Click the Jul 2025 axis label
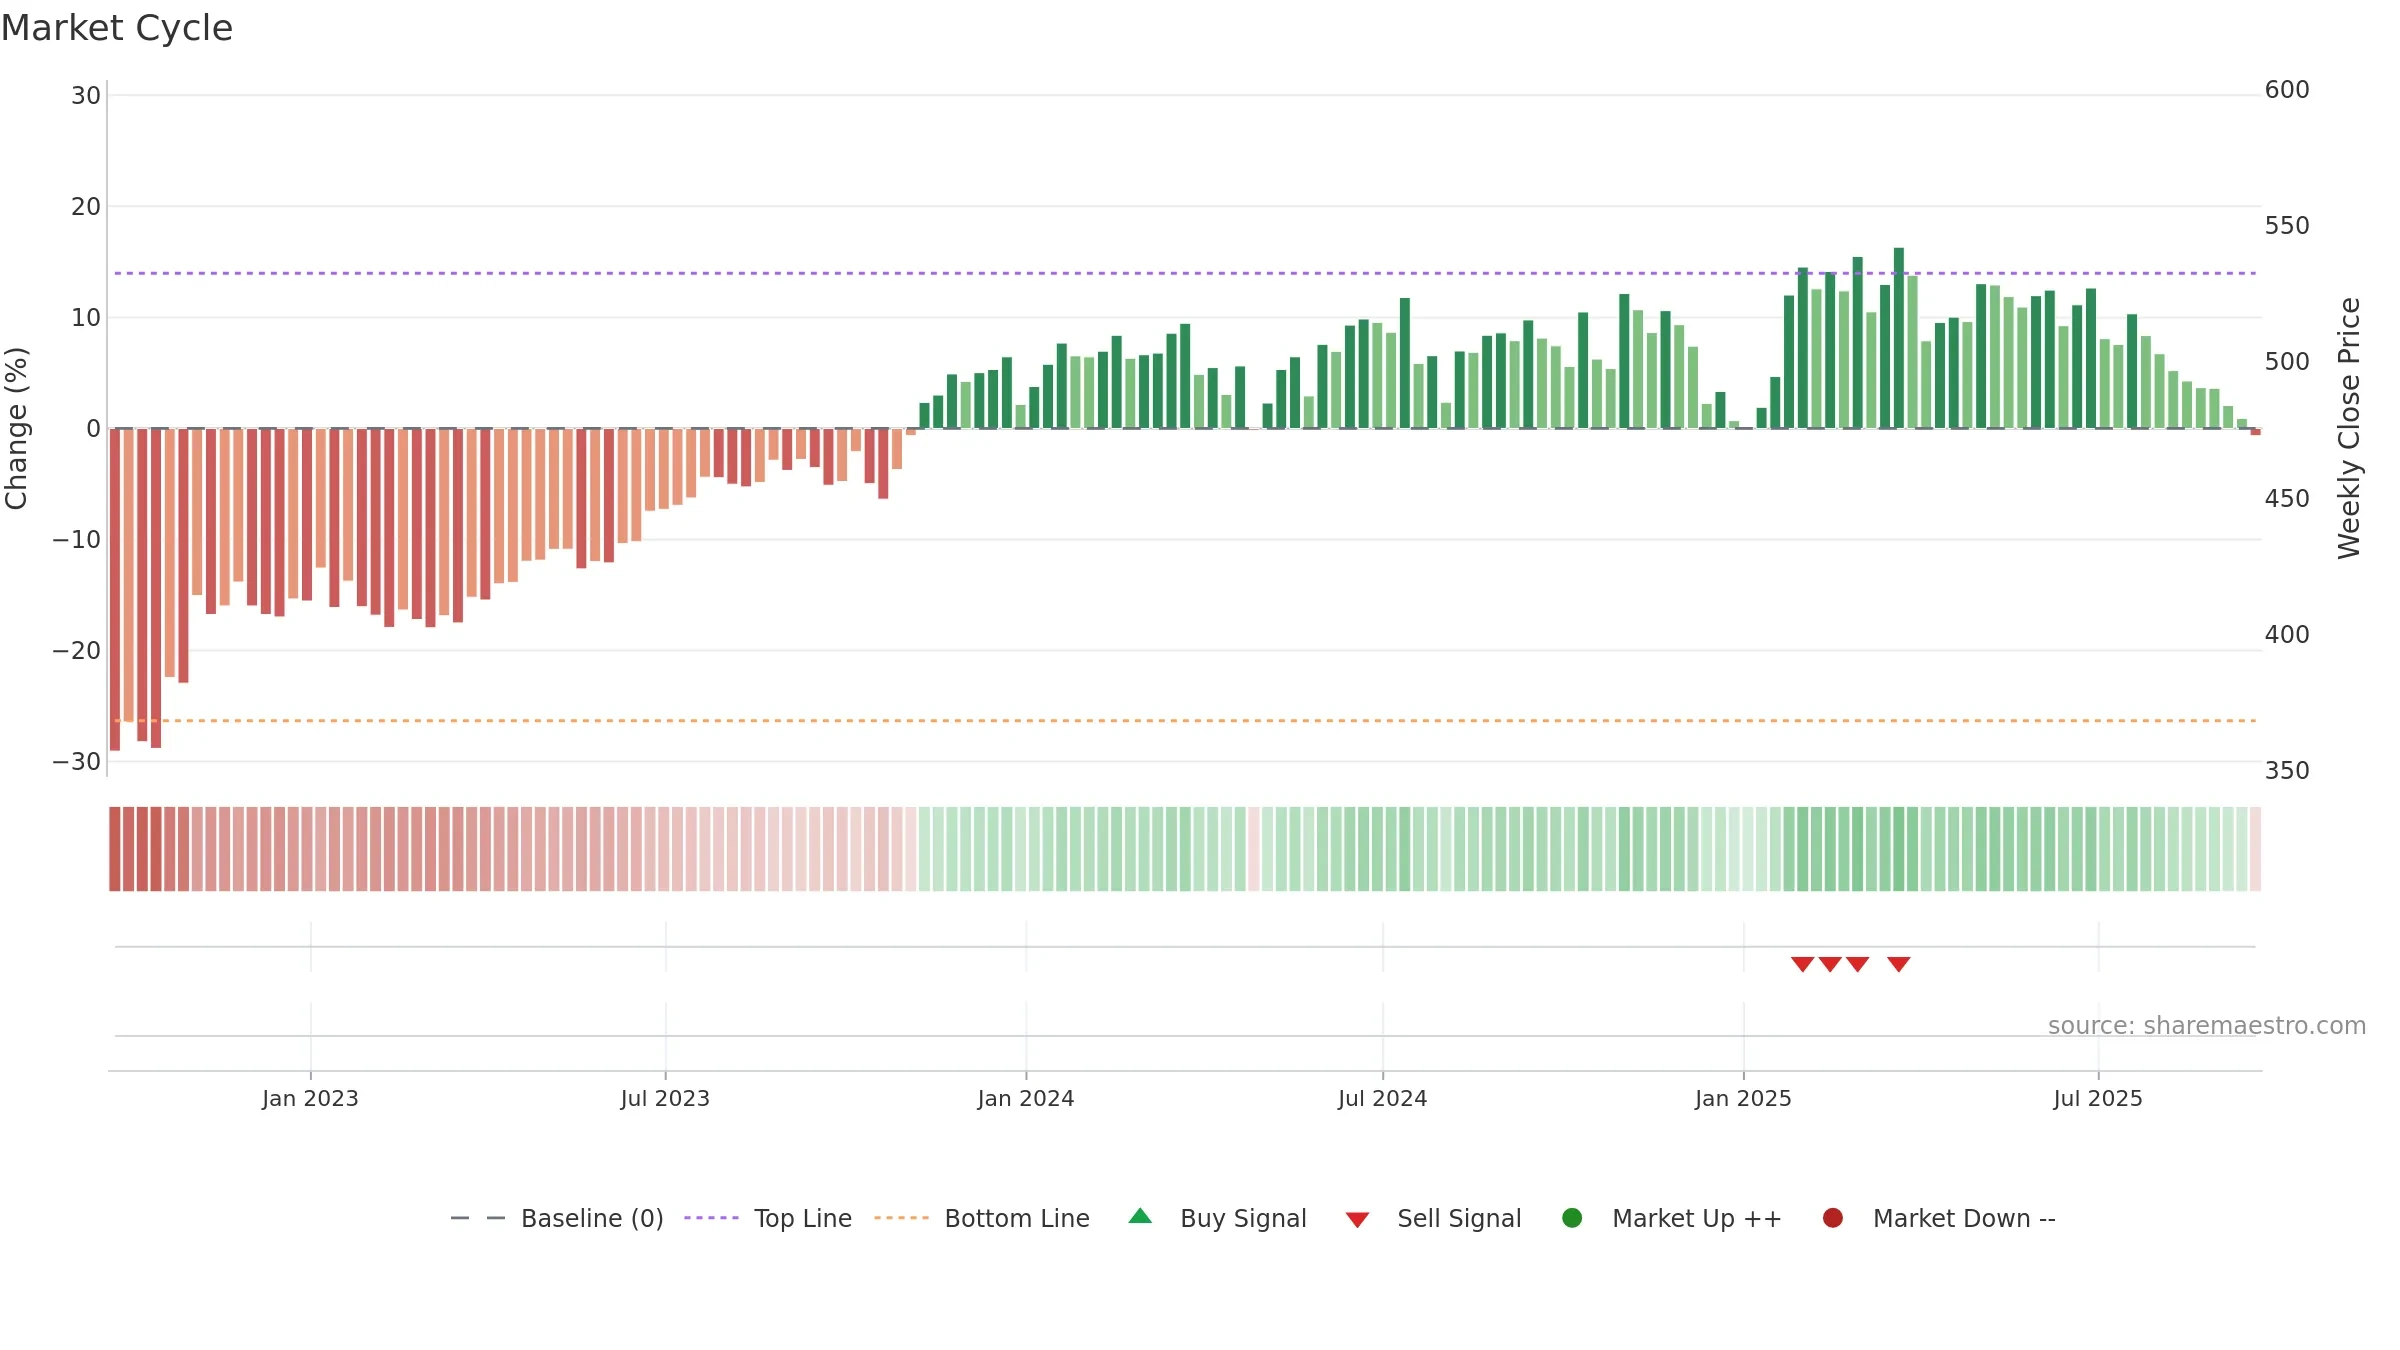 point(2098,1099)
